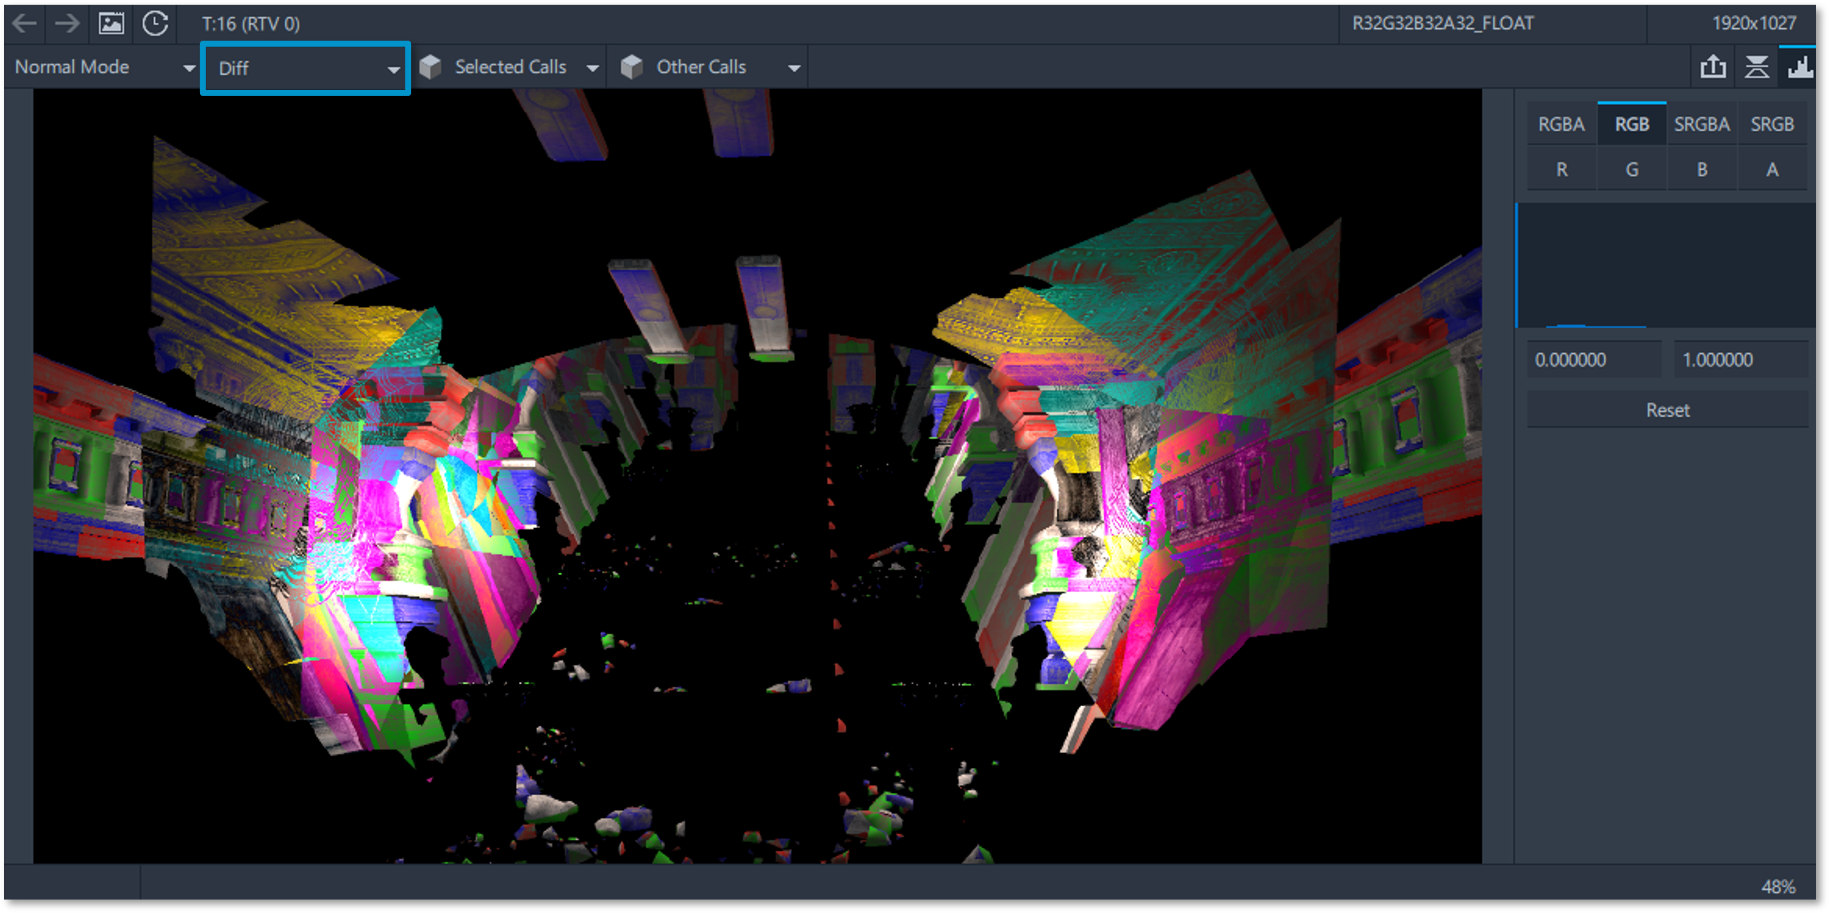Click the forward arrow navigation icon

coord(67,23)
